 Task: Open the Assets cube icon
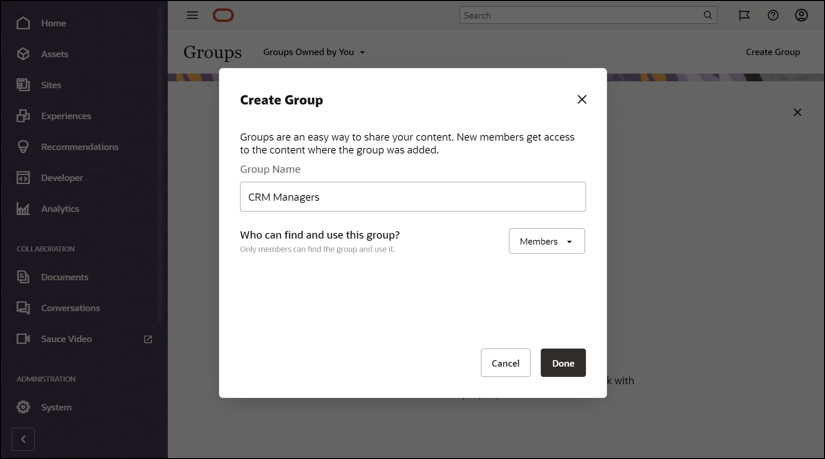click(23, 54)
